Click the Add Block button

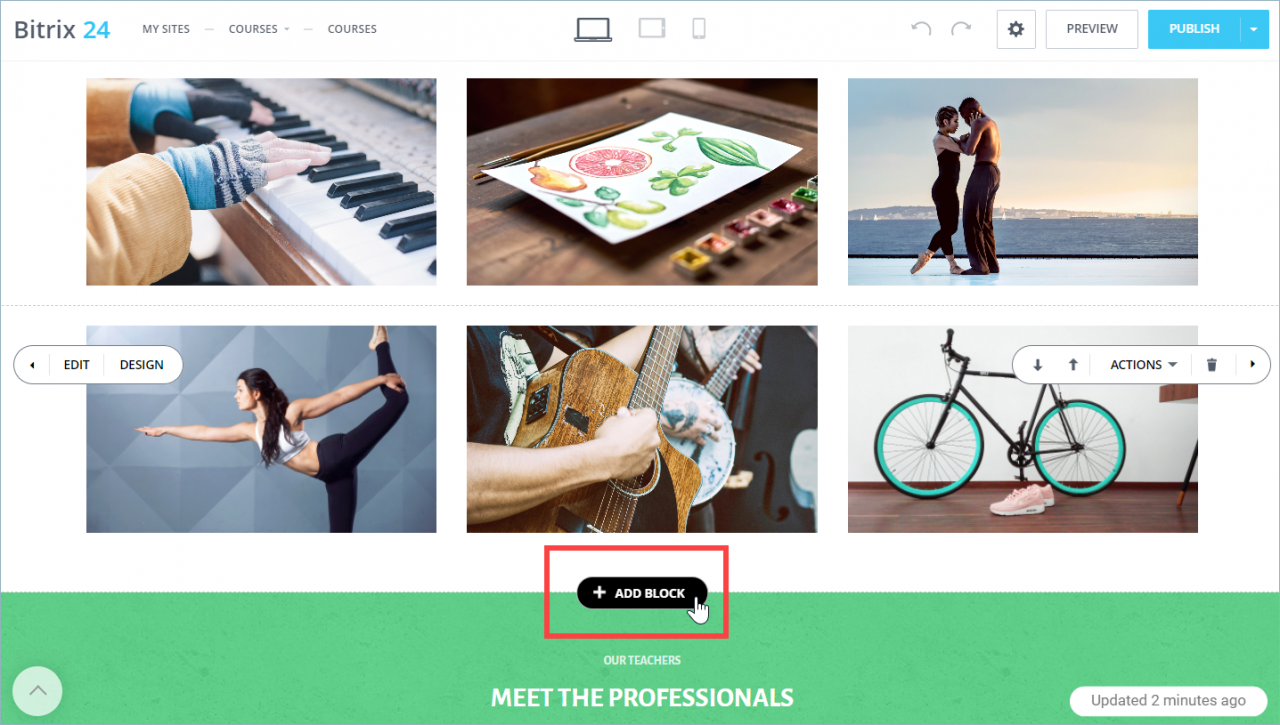click(642, 593)
